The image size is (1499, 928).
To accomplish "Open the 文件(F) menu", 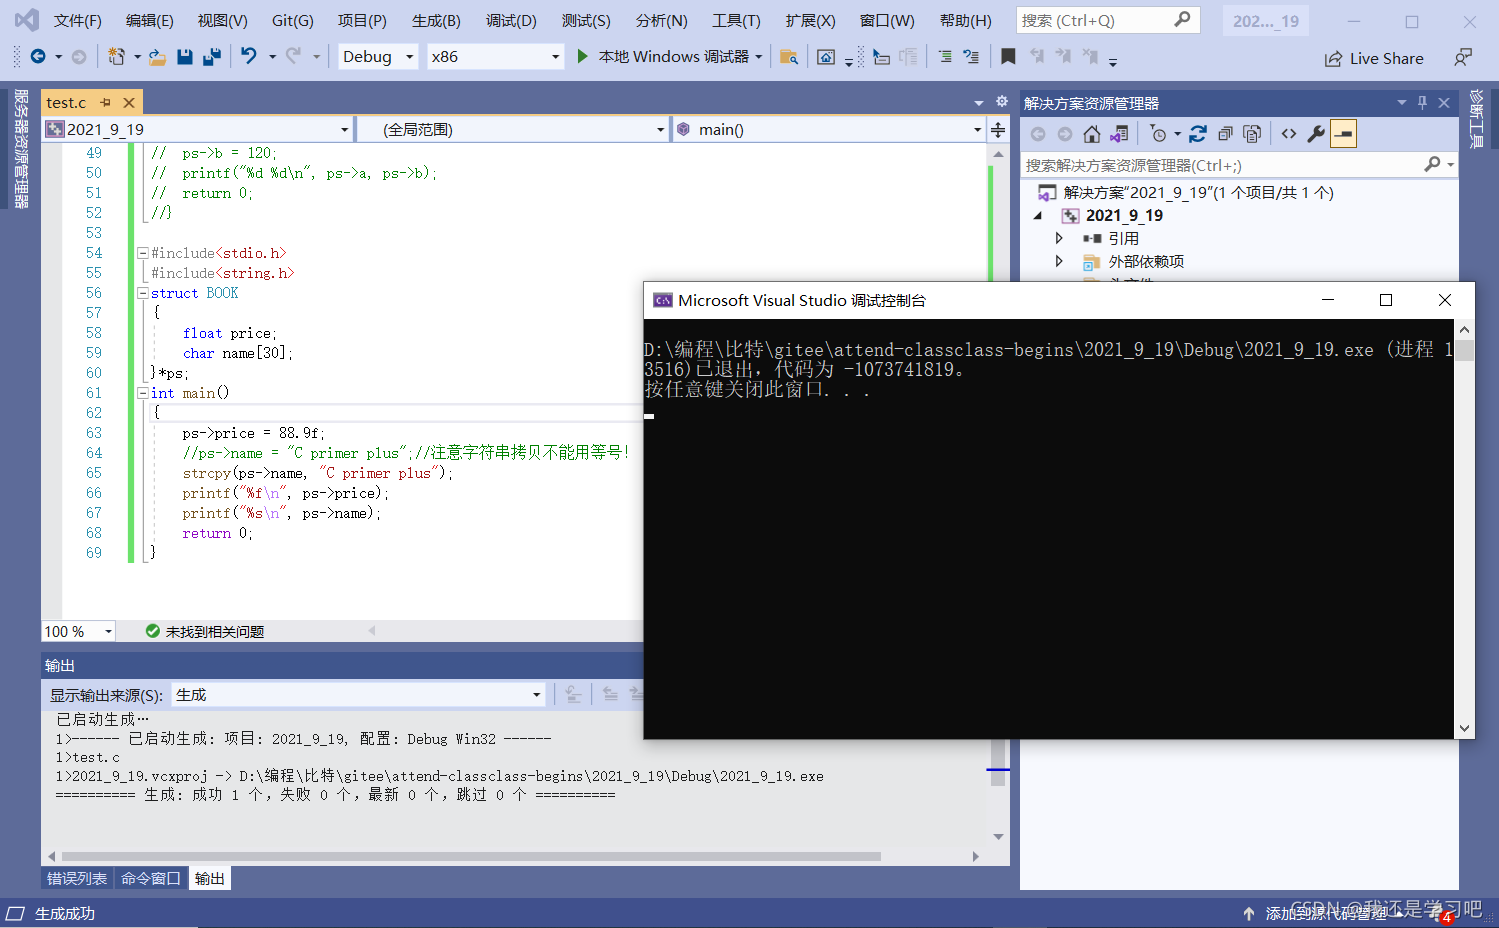I will coord(77,21).
